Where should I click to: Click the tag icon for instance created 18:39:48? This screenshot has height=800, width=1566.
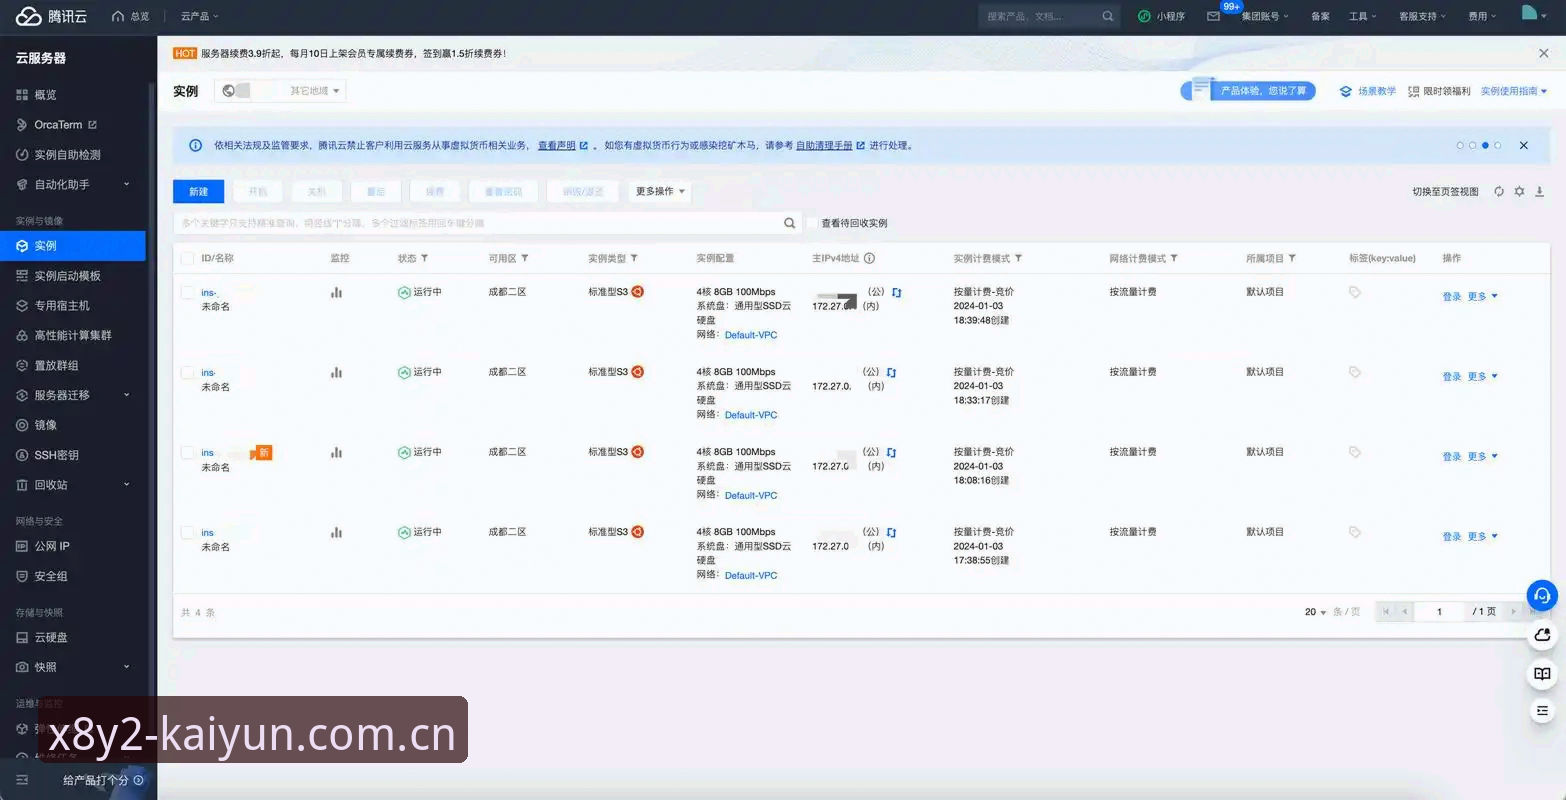pos(1355,292)
